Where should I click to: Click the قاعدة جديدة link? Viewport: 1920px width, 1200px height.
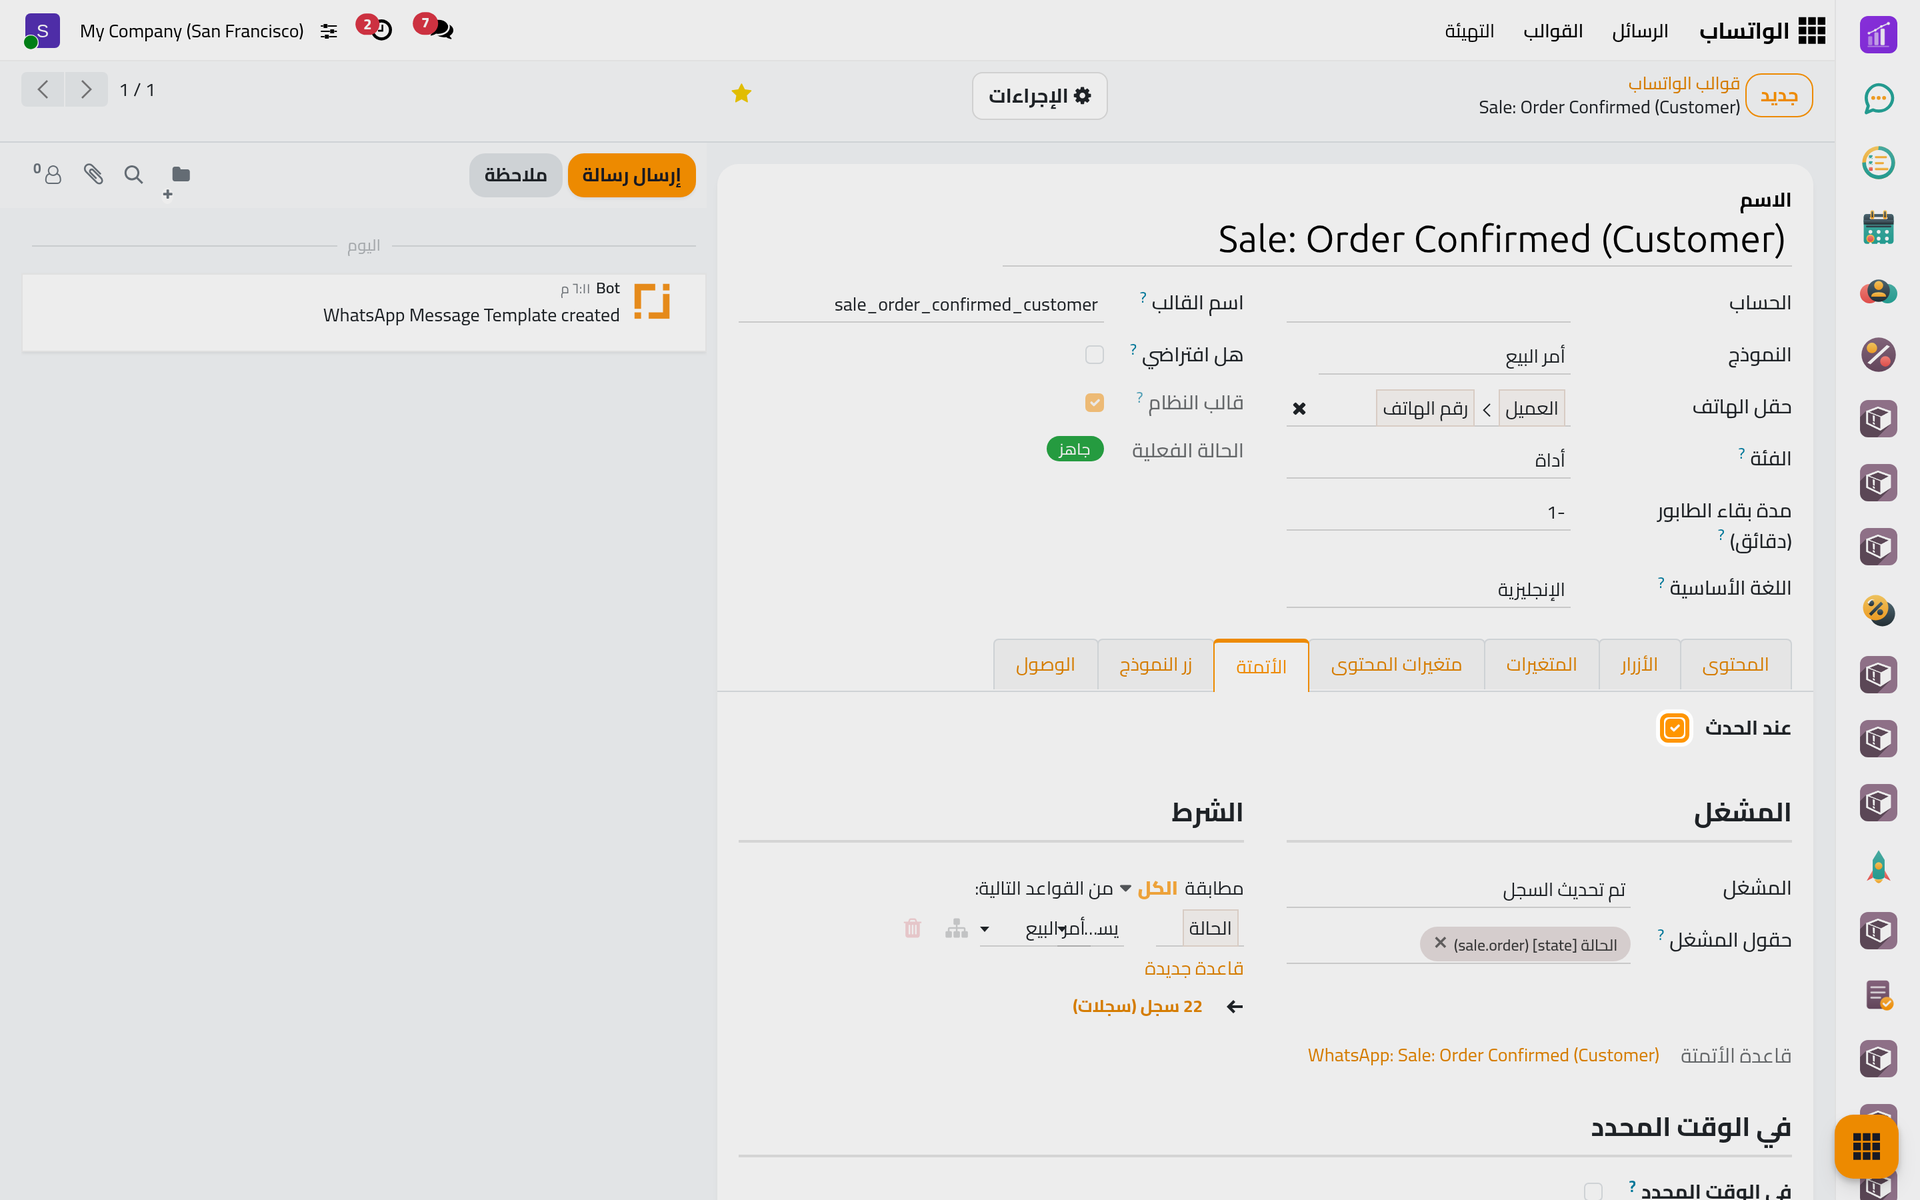coord(1193,969)
